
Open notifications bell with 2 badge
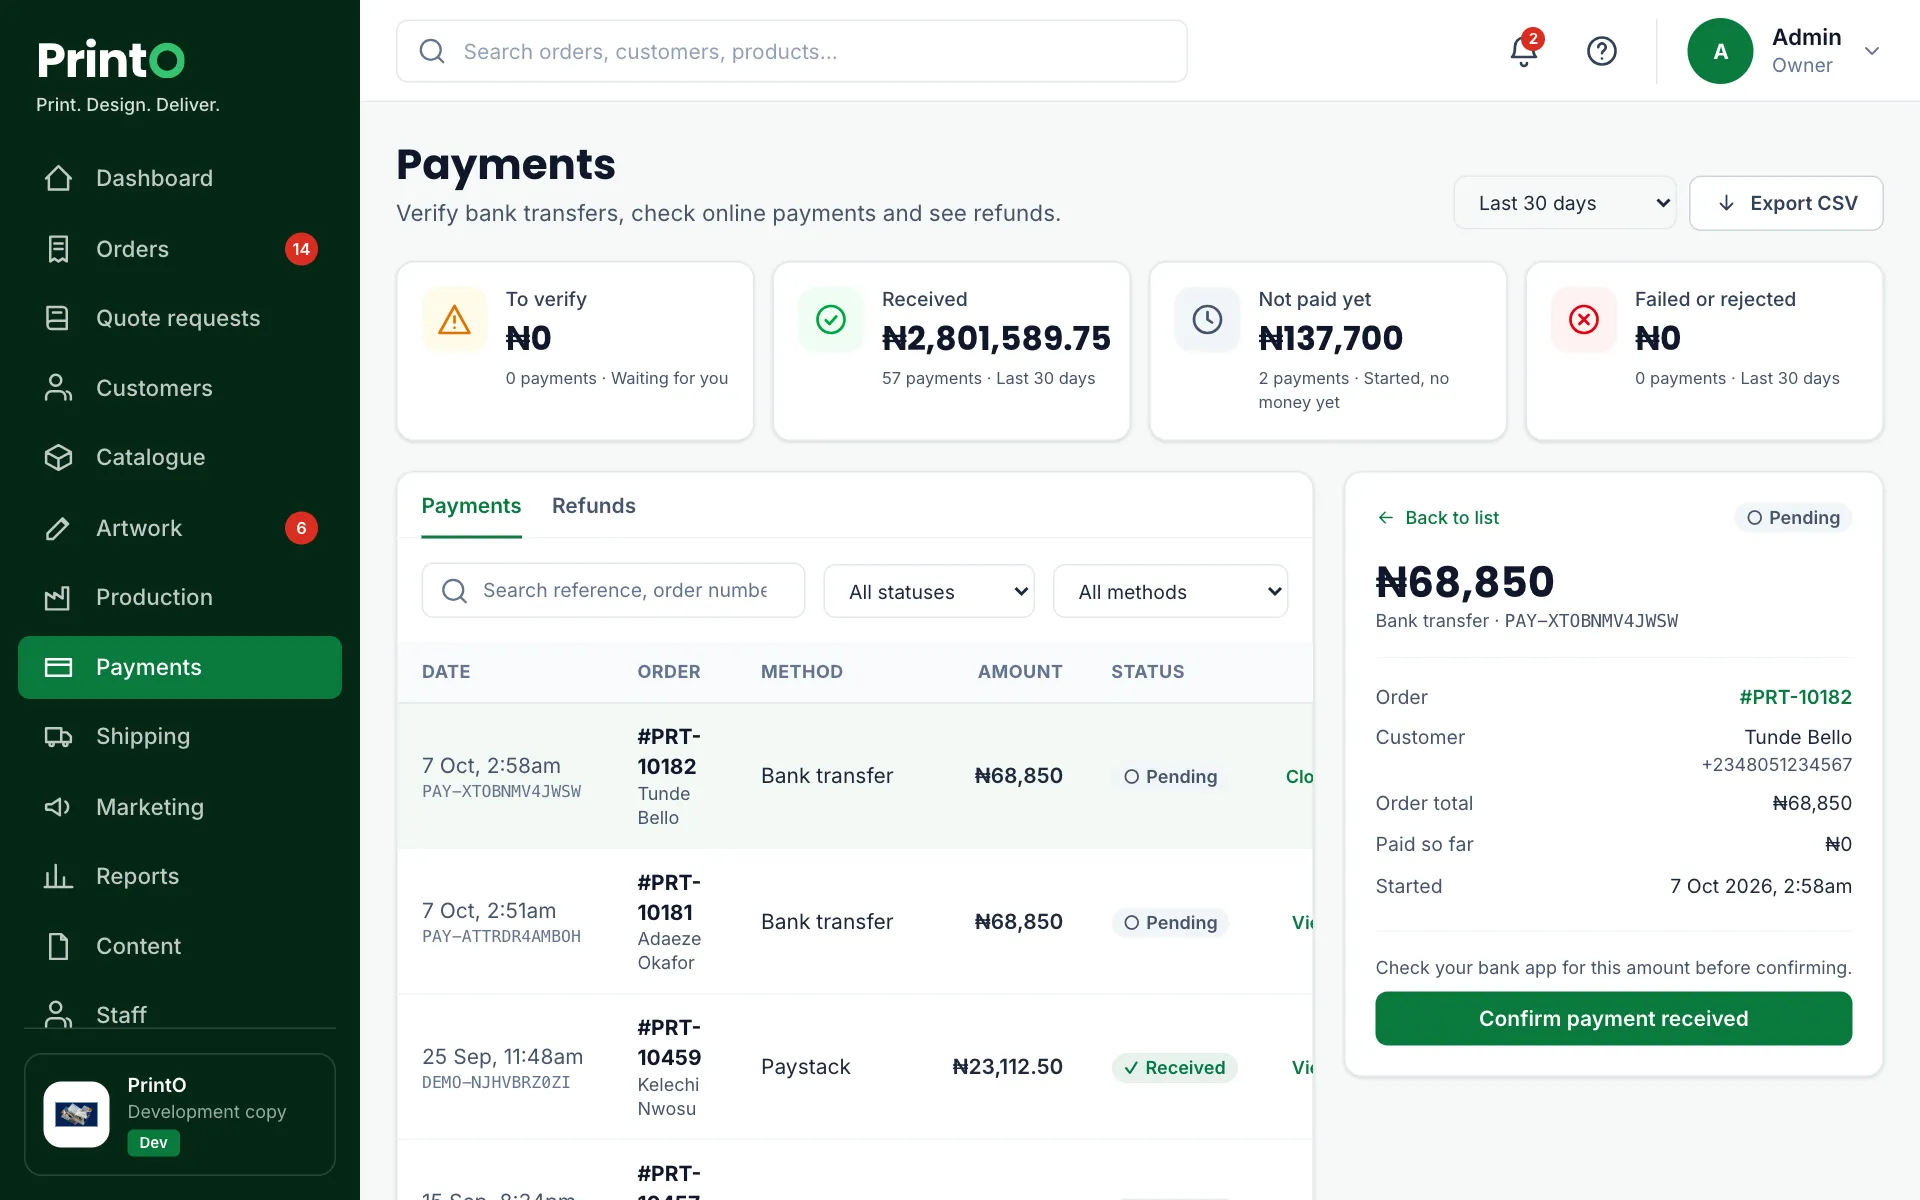click(1524, 50)
